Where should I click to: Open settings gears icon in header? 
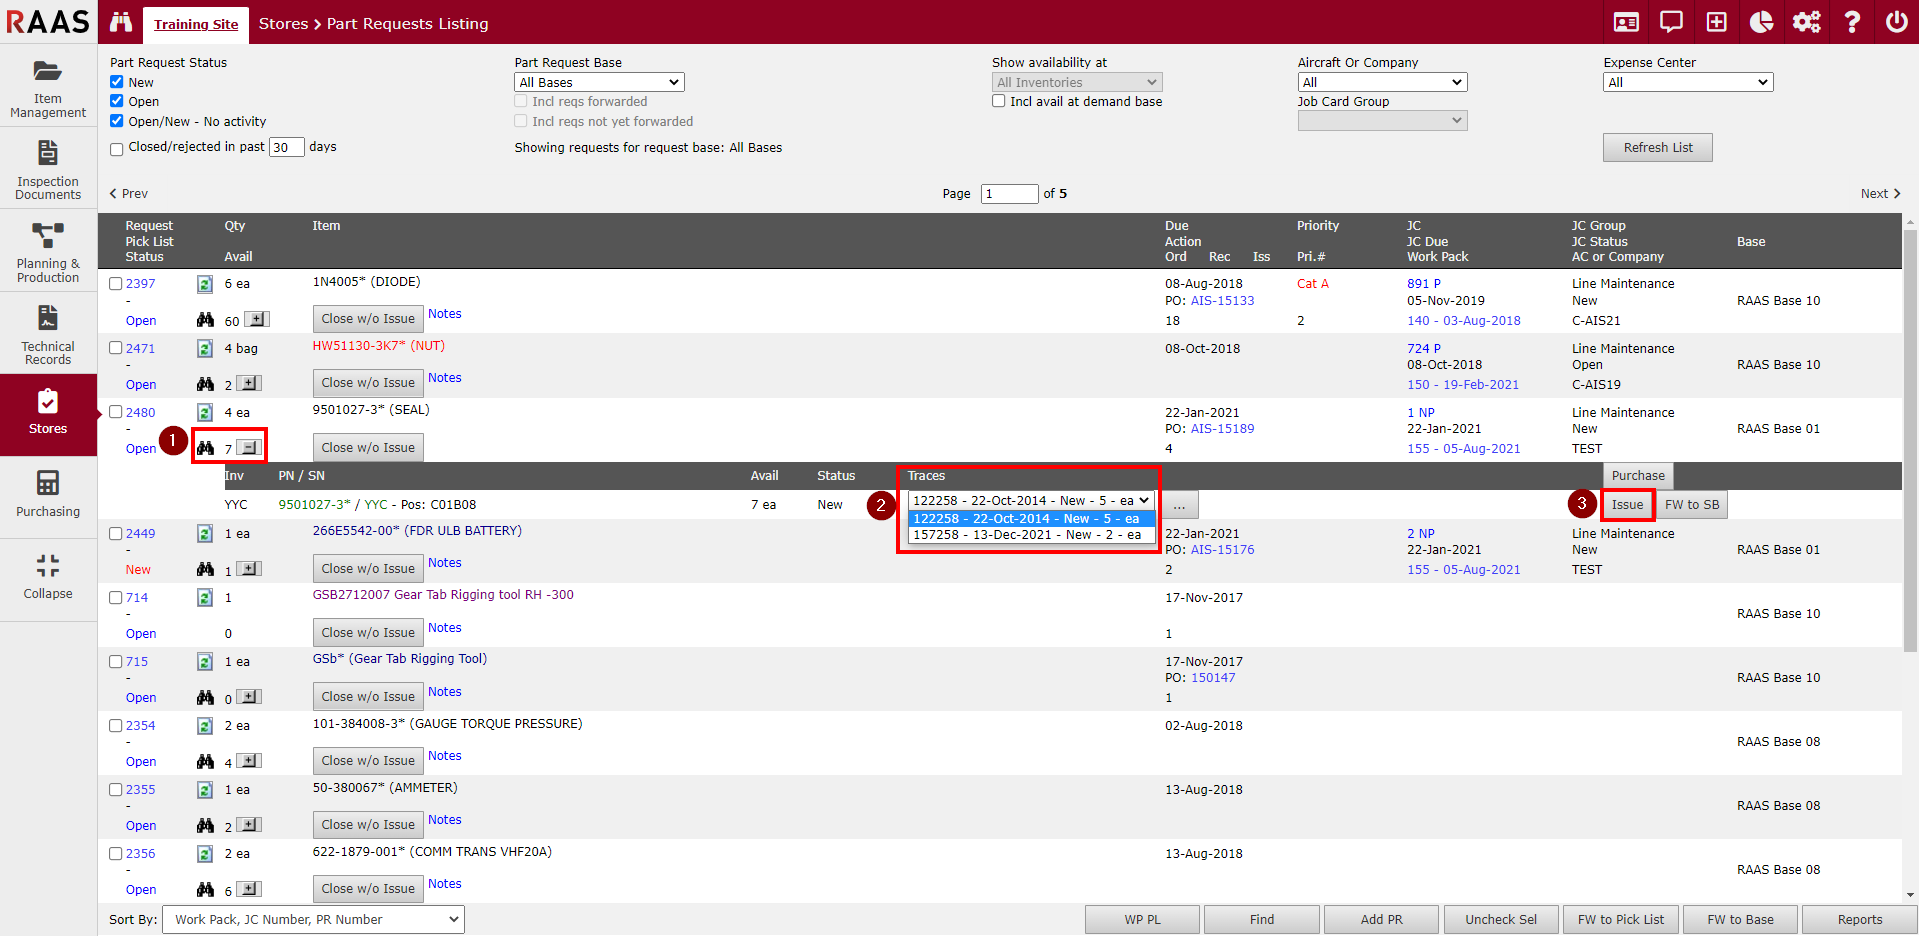(1806, 22)
